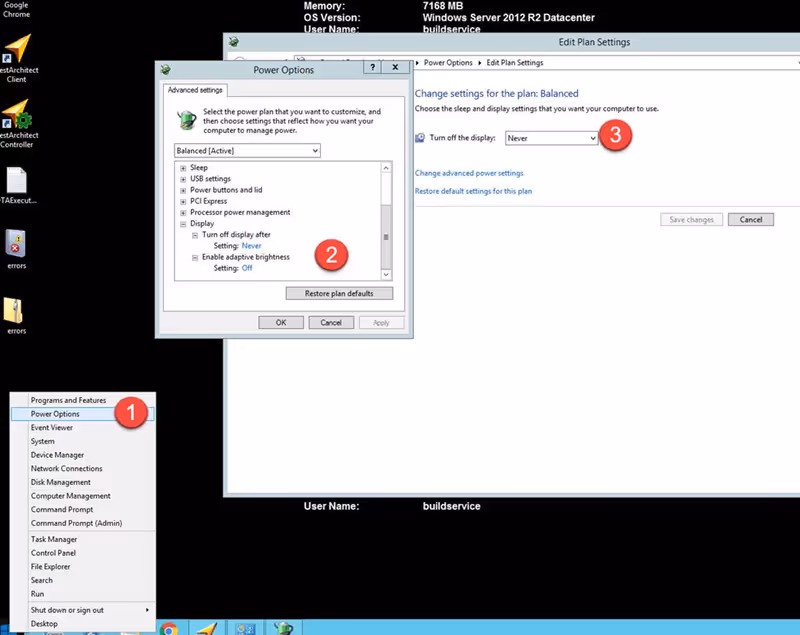Screen dimensions: 800x635
Task: Click the settings tree scroll down arrow
Action: [x=386, y=274]
